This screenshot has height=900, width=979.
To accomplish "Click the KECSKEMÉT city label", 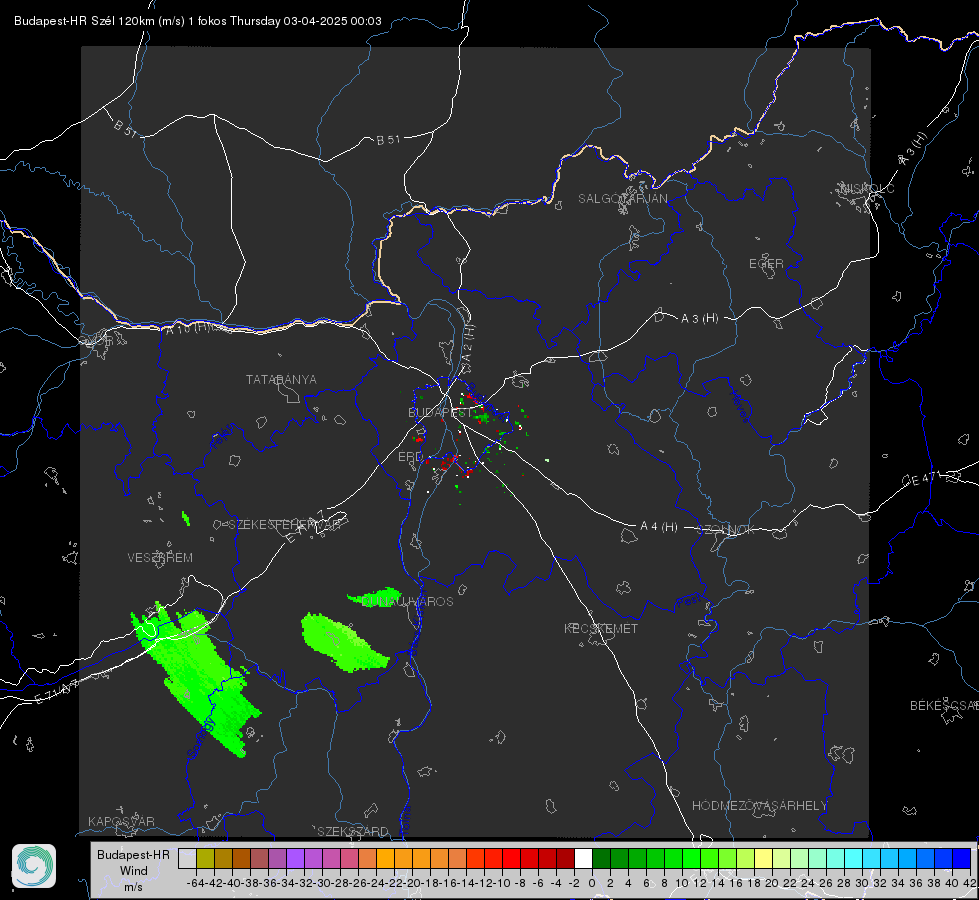I will pyautogui.click(x=601, y=628).
